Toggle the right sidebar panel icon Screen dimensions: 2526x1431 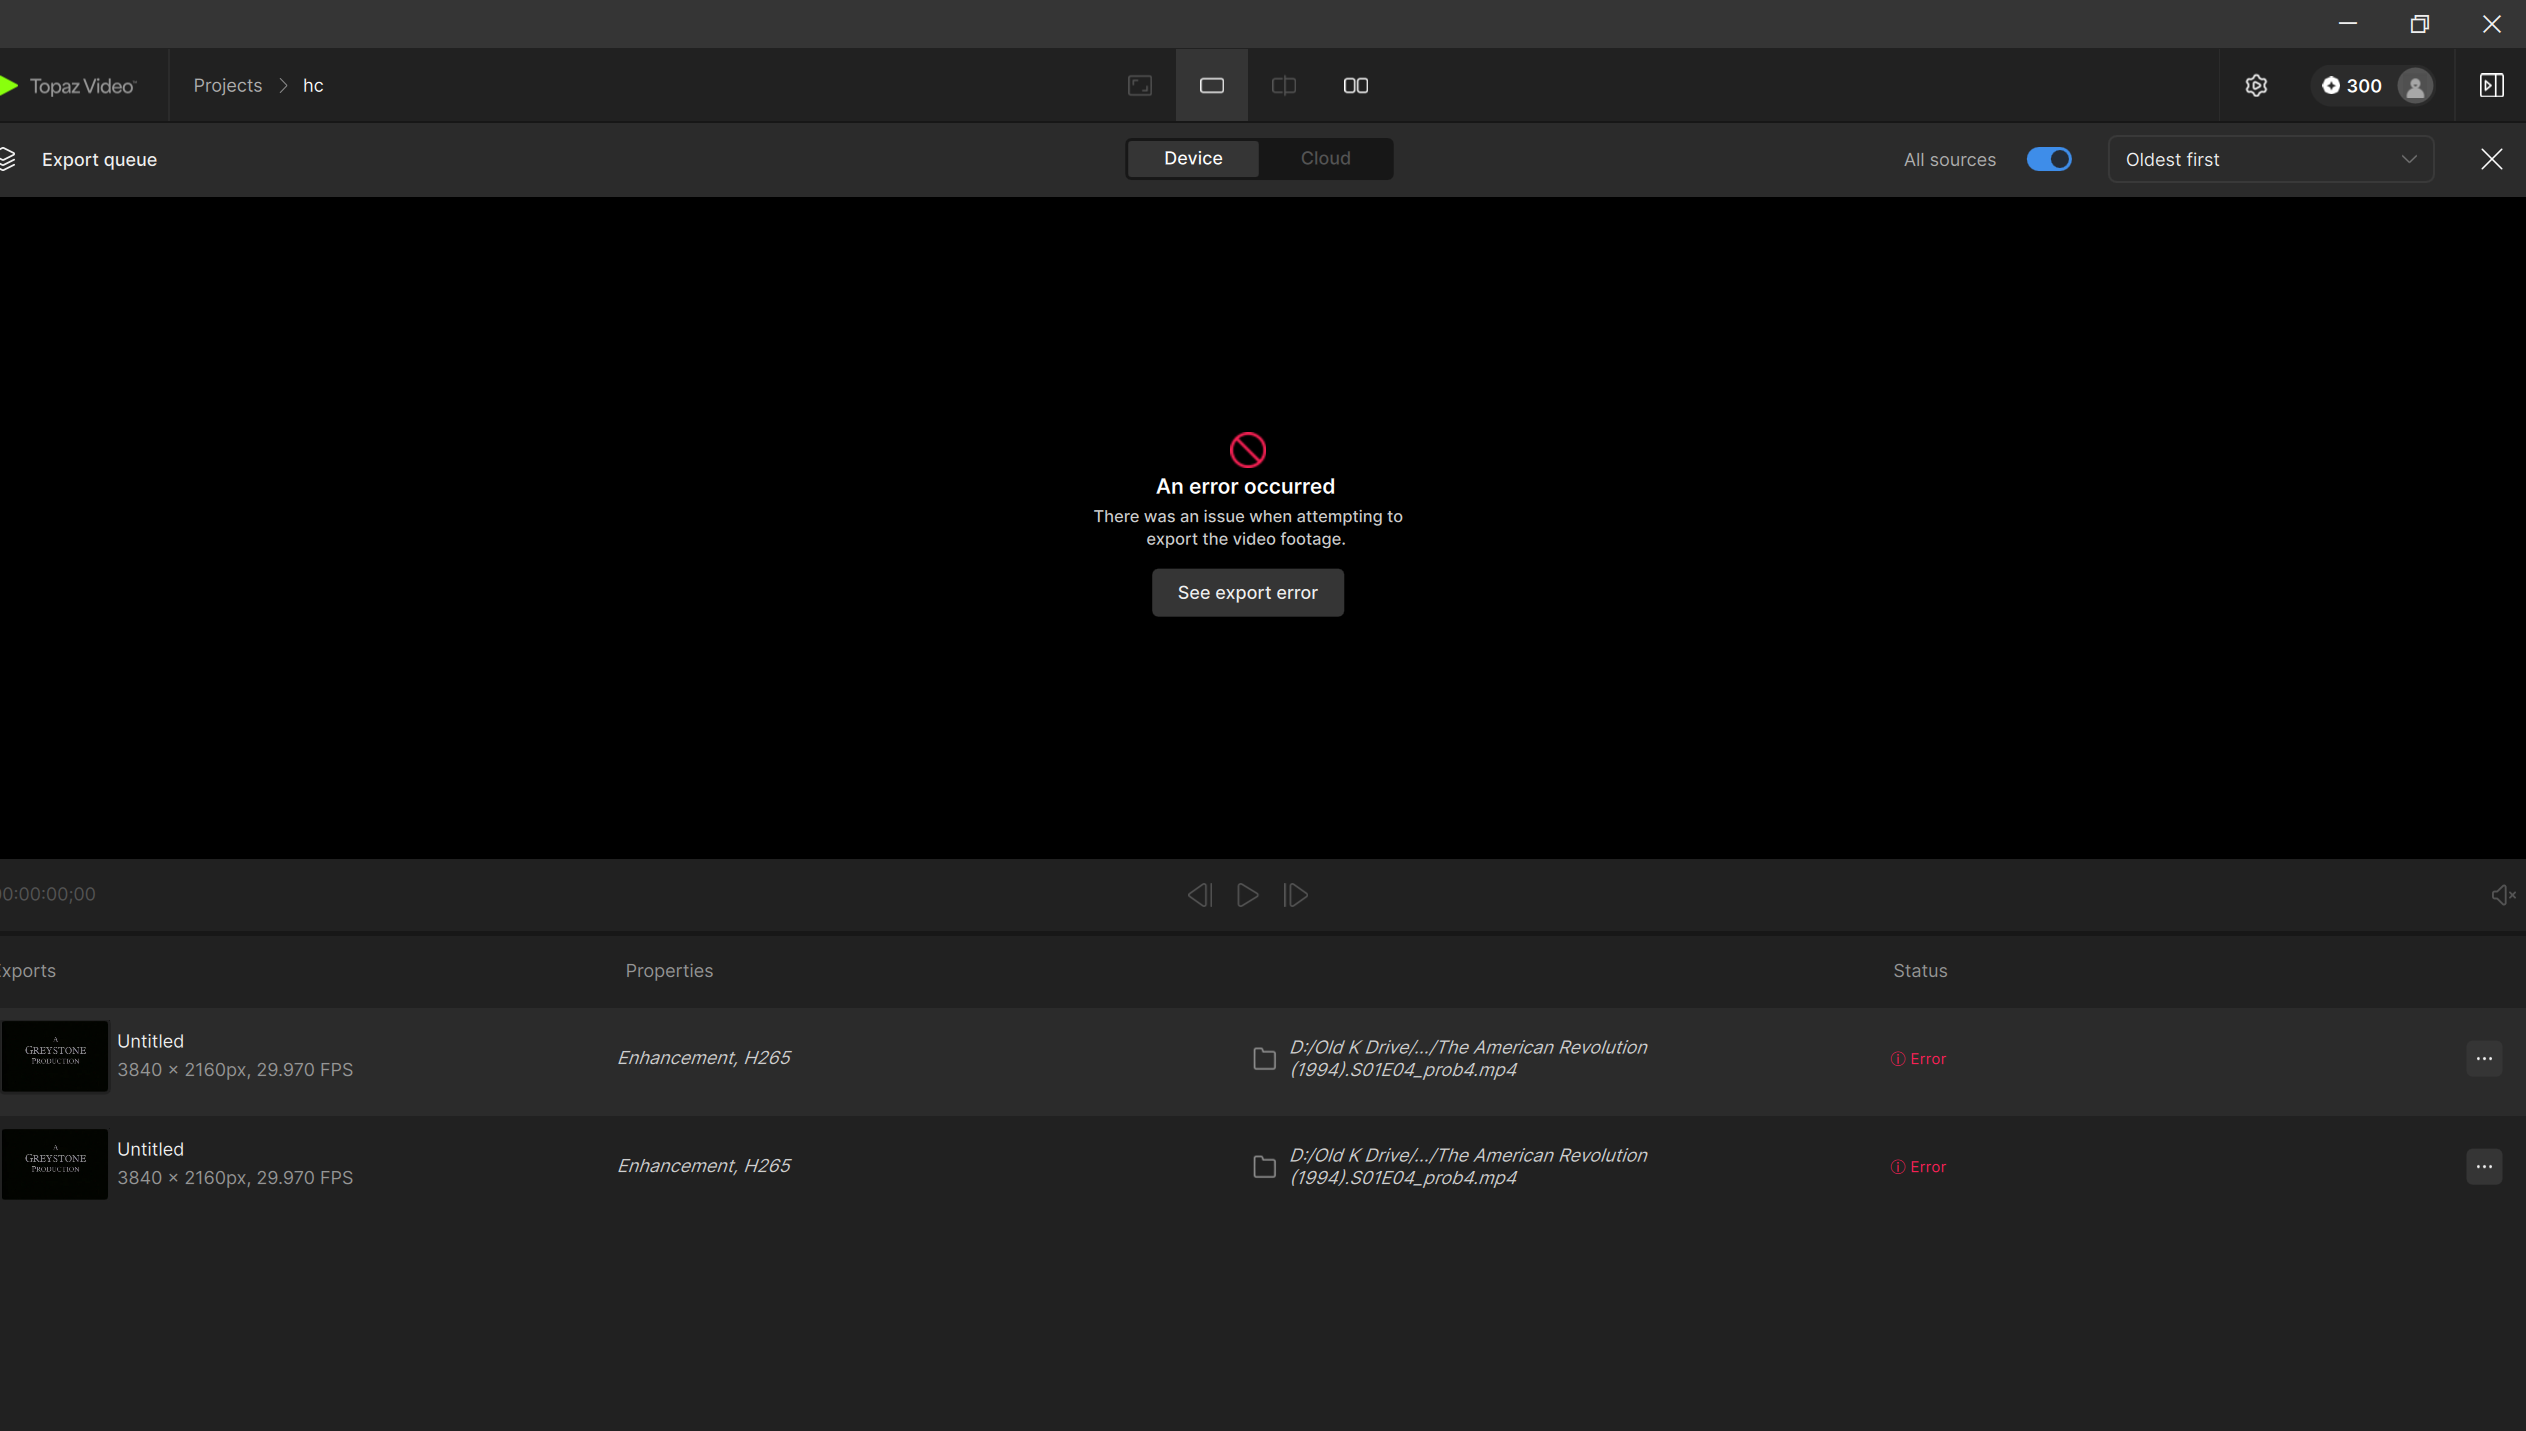pyautogui.click(x=2491, y=86)
